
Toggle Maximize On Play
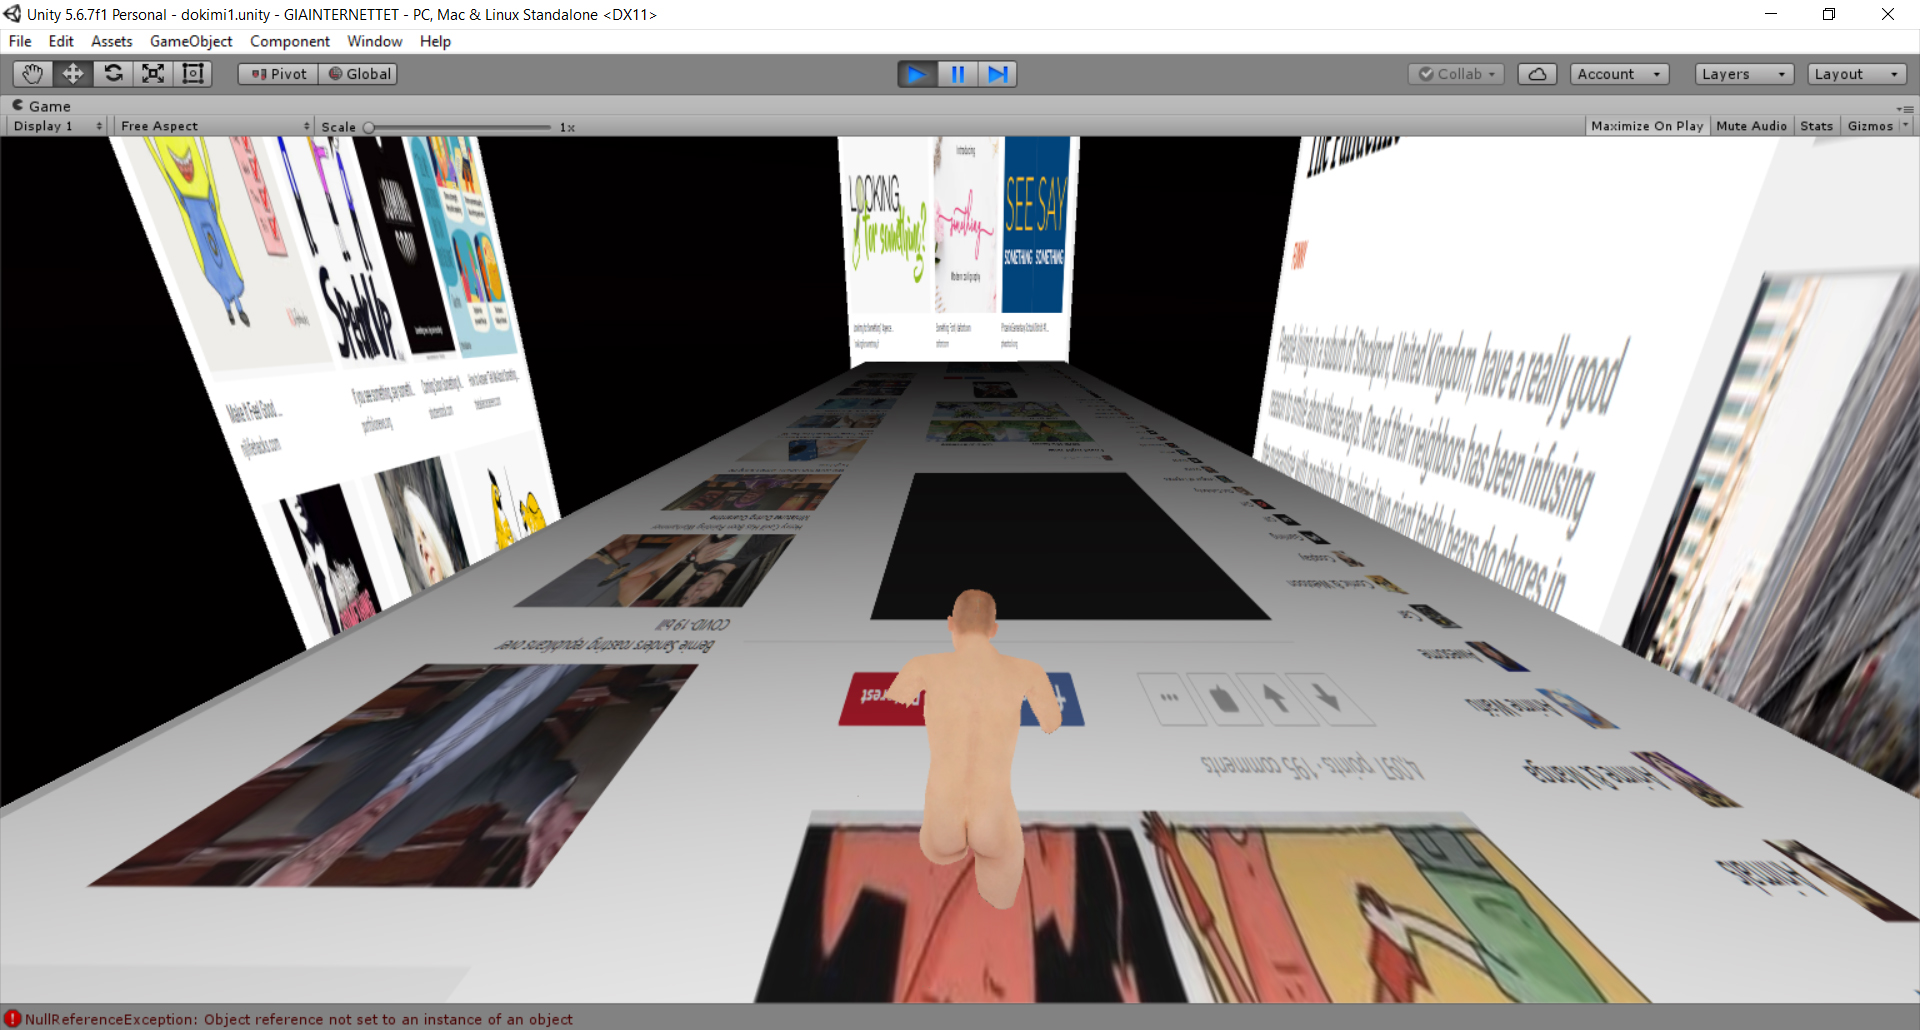tap(1646, 126)
